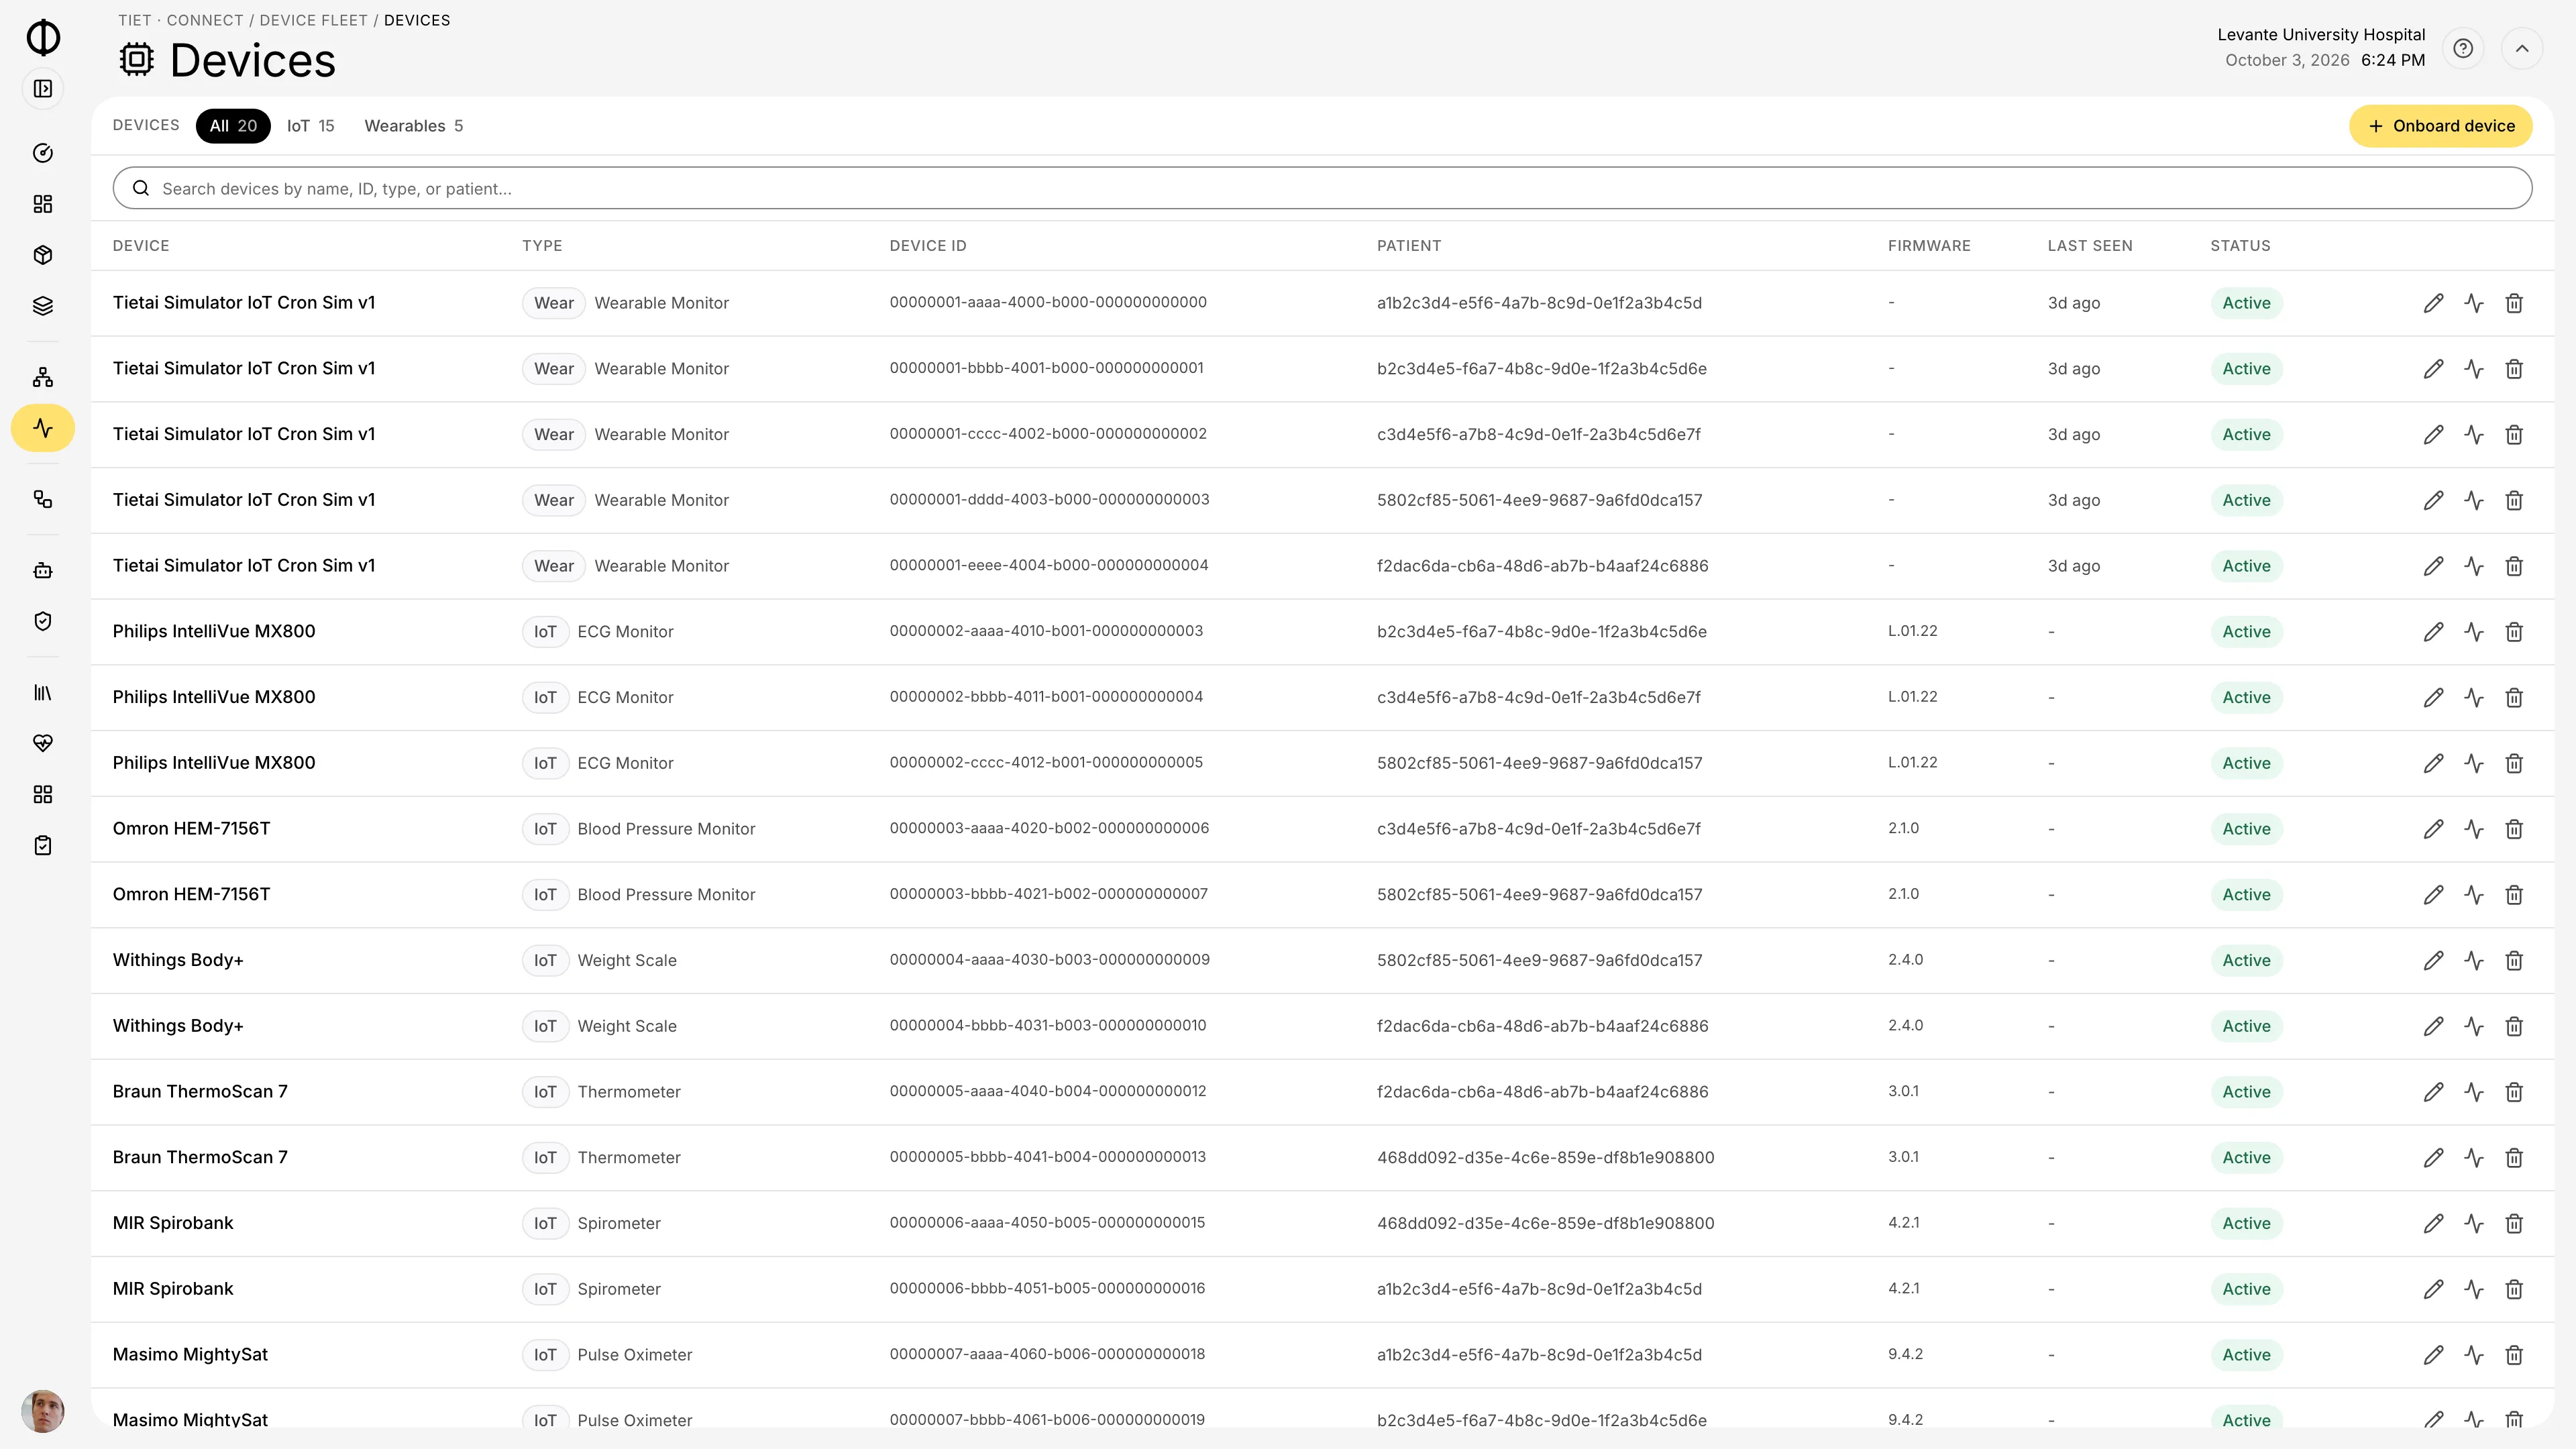View activity for Braun device 00000005-bbbb-4041

click(2474, 1157)
